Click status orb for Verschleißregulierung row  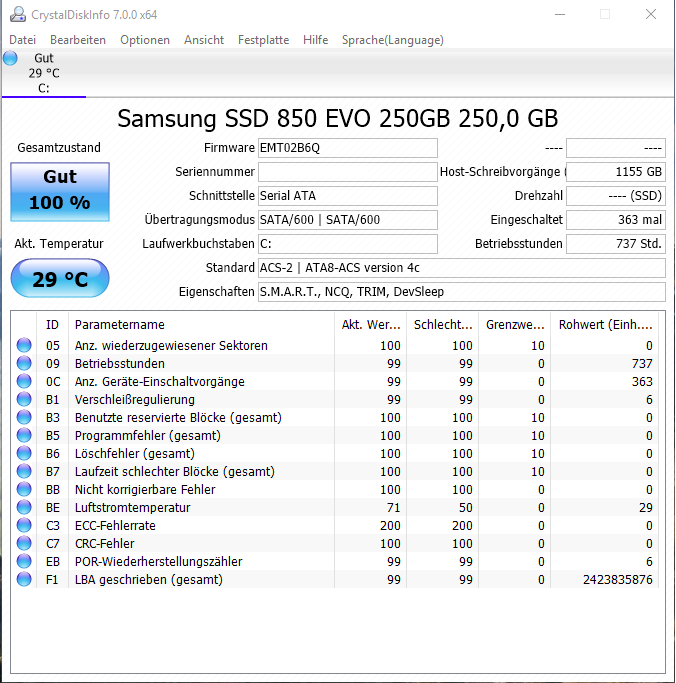click(x=24, y=399)
